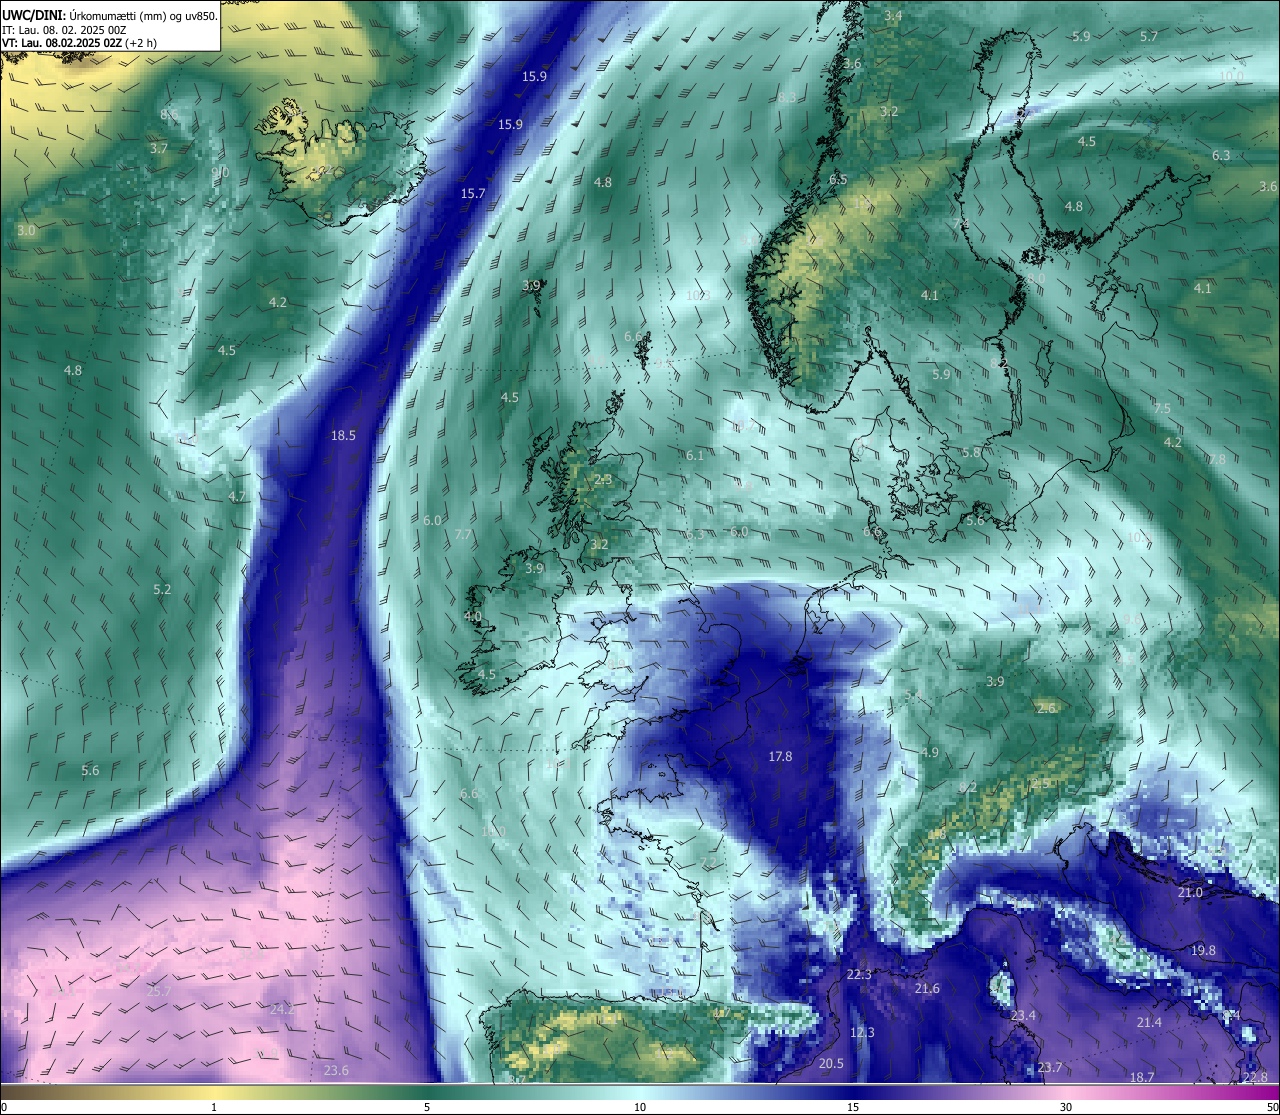Click the precipitable water color scale bar
The height and width of the screenshot is (1115, 1280).
click(x=640, y=1091)
